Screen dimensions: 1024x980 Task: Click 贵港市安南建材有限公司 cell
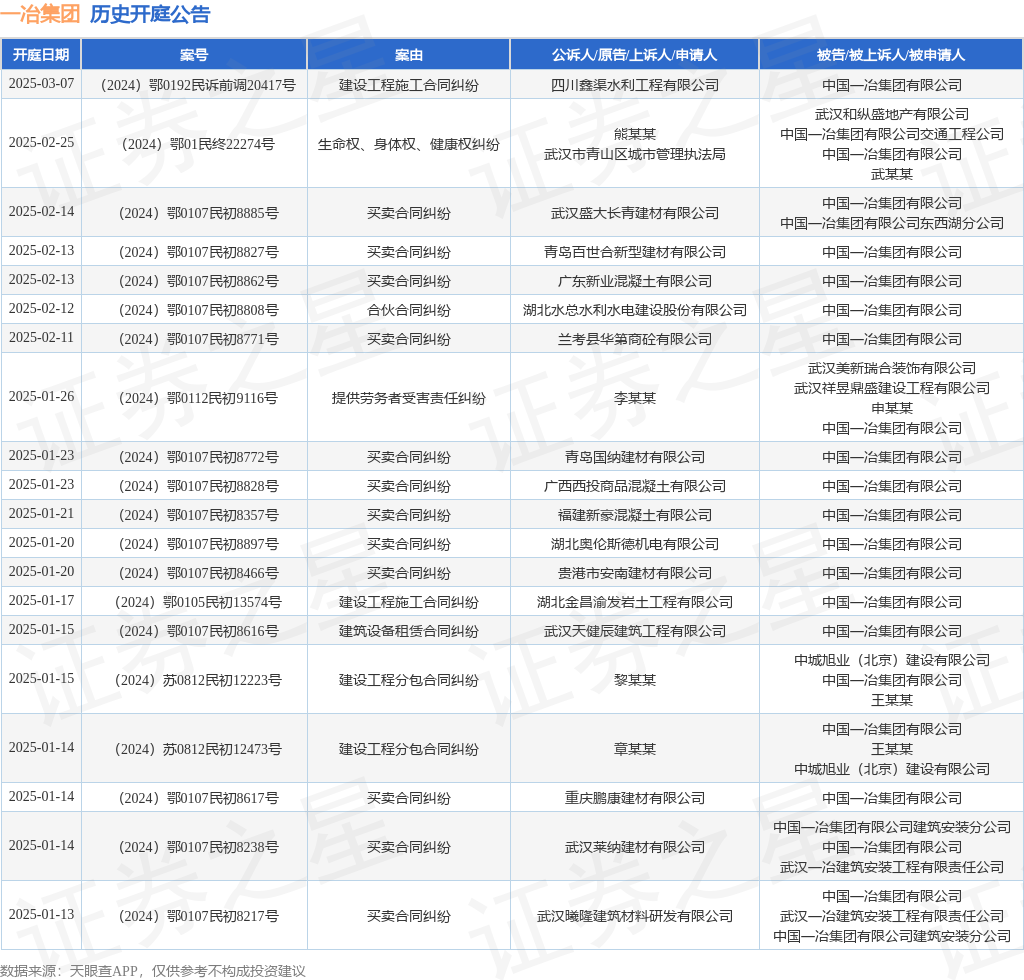click(634, 573)
